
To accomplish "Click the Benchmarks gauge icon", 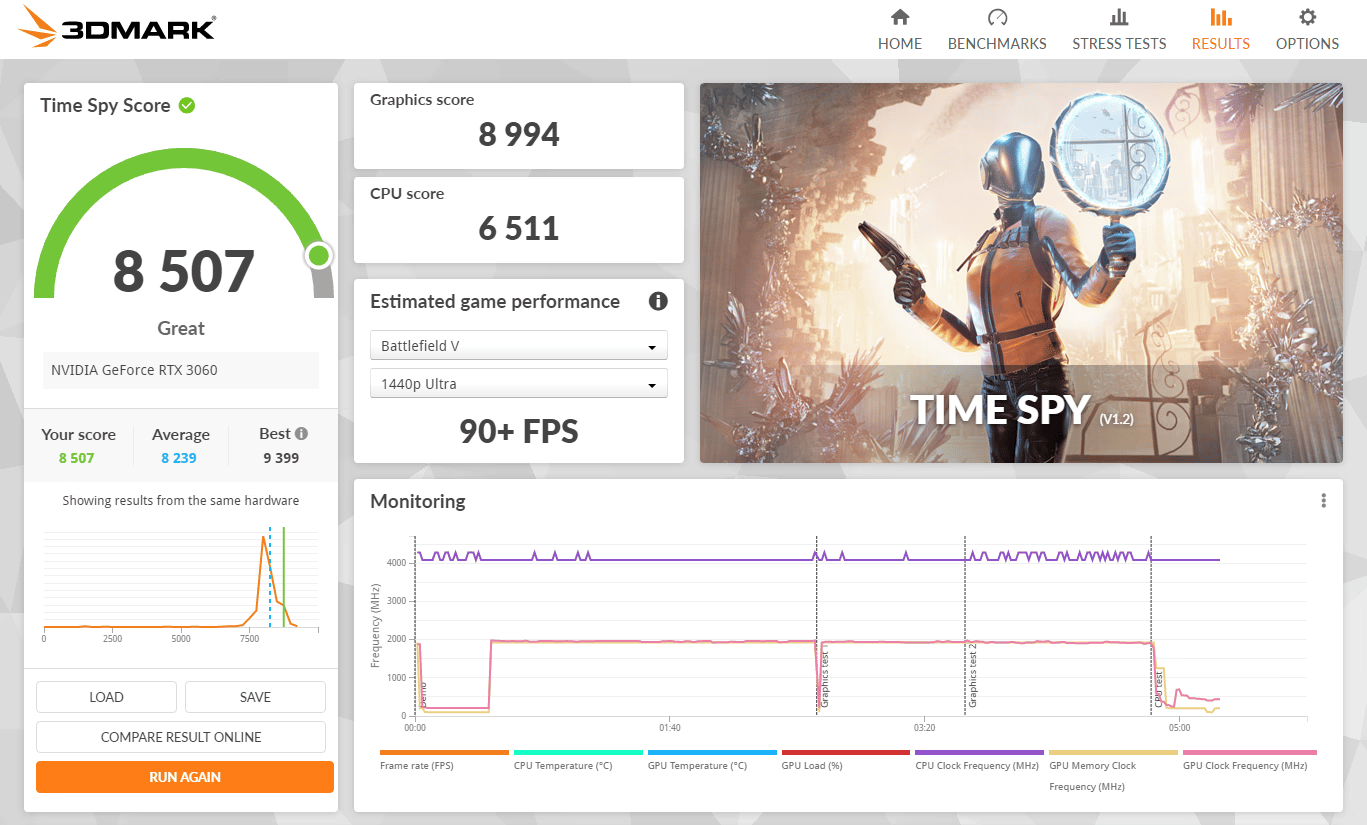I will click(x=997, y=17).
